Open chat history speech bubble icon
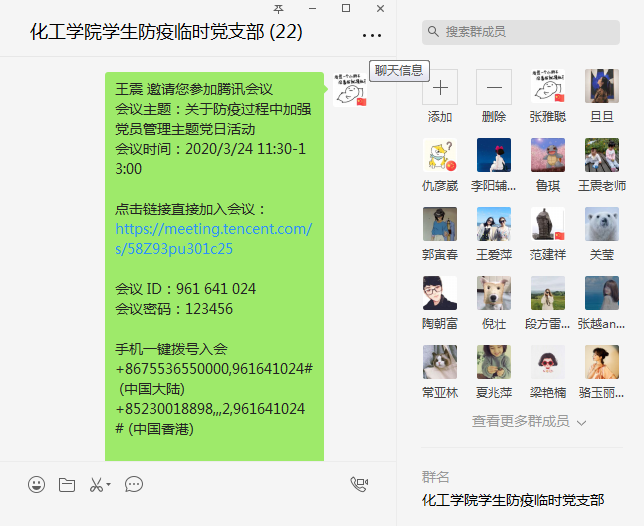Screen dimensions: 644x526 click(134, 485)
